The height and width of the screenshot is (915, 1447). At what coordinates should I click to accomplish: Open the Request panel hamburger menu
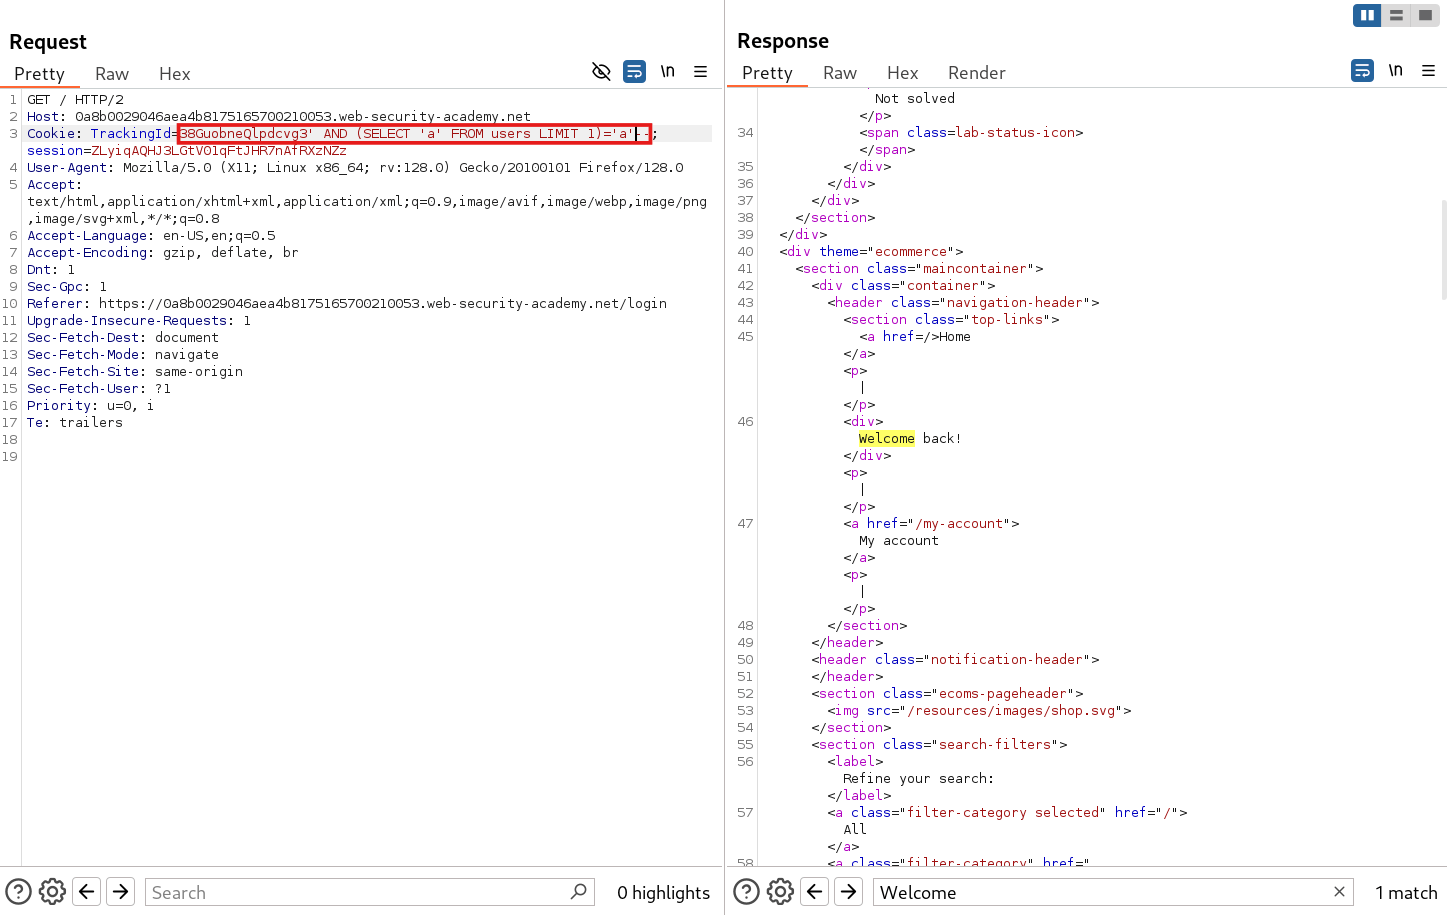coord(701,72)
